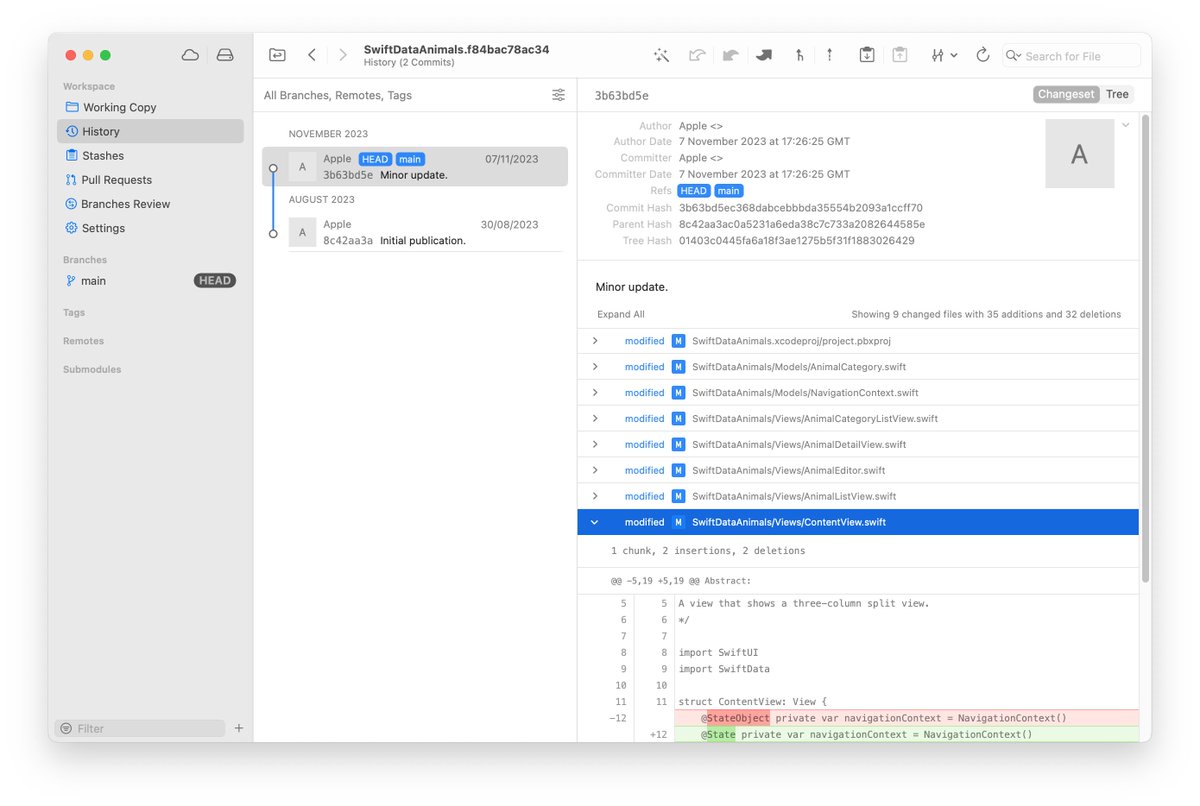
Task: Open Branches Review in sidebar
Action: click(150, 204)
